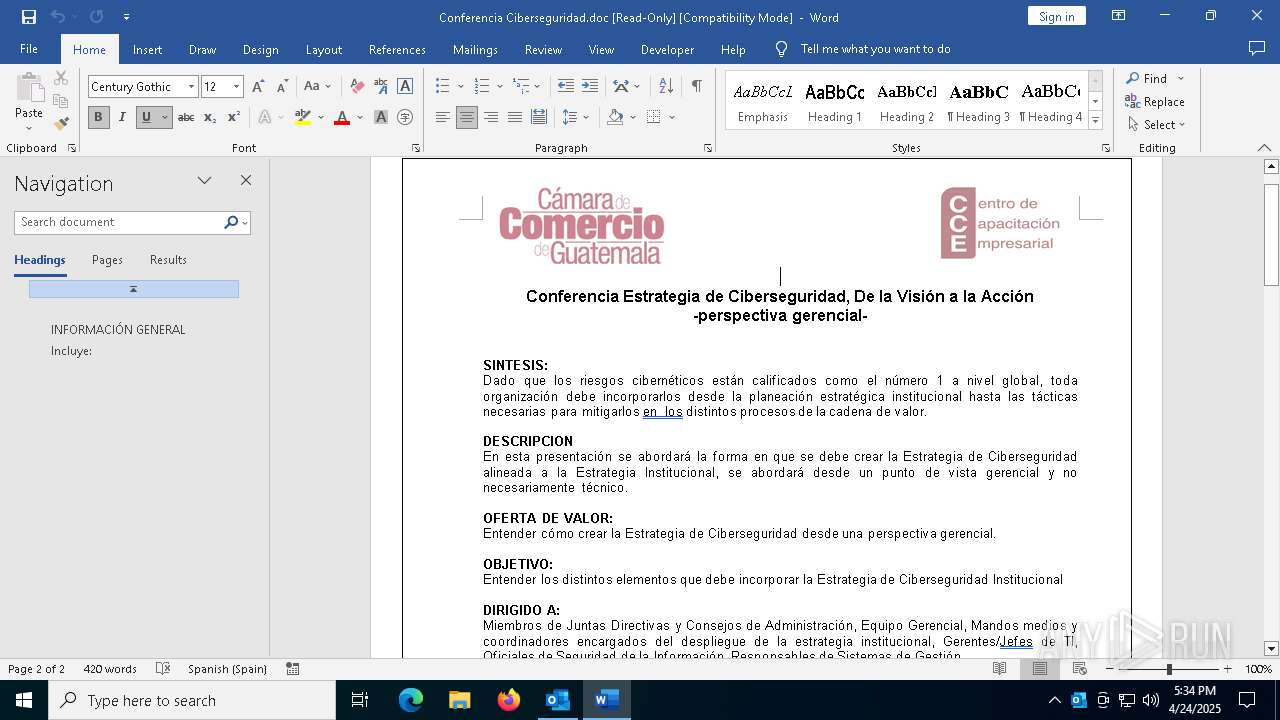1280x720 pixels.
Task: Switch to the Review tab
Action: [x=543, y=49]
